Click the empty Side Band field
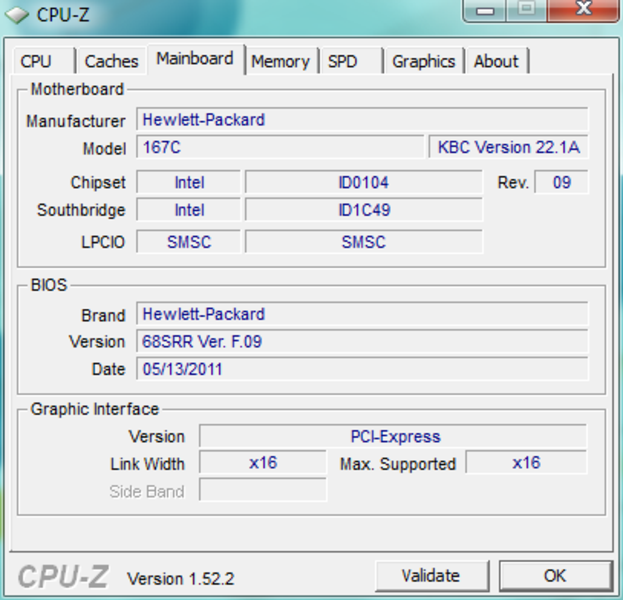Screen dimensions: 623x600 click(263, 490)
